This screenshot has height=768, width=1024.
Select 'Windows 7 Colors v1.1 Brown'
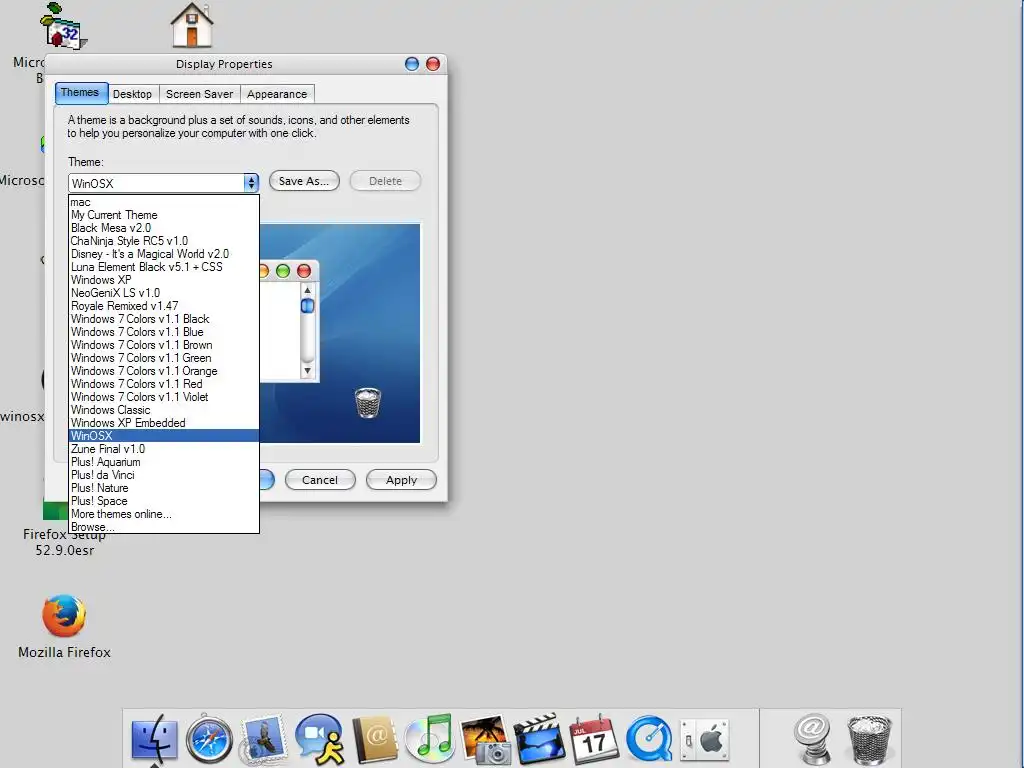pyautogui.click(x=164, y=345)
